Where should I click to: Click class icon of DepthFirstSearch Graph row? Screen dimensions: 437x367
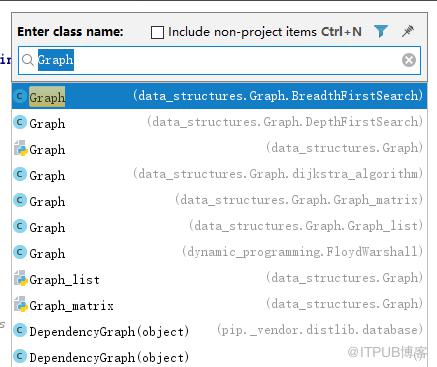tap(20, 122)
